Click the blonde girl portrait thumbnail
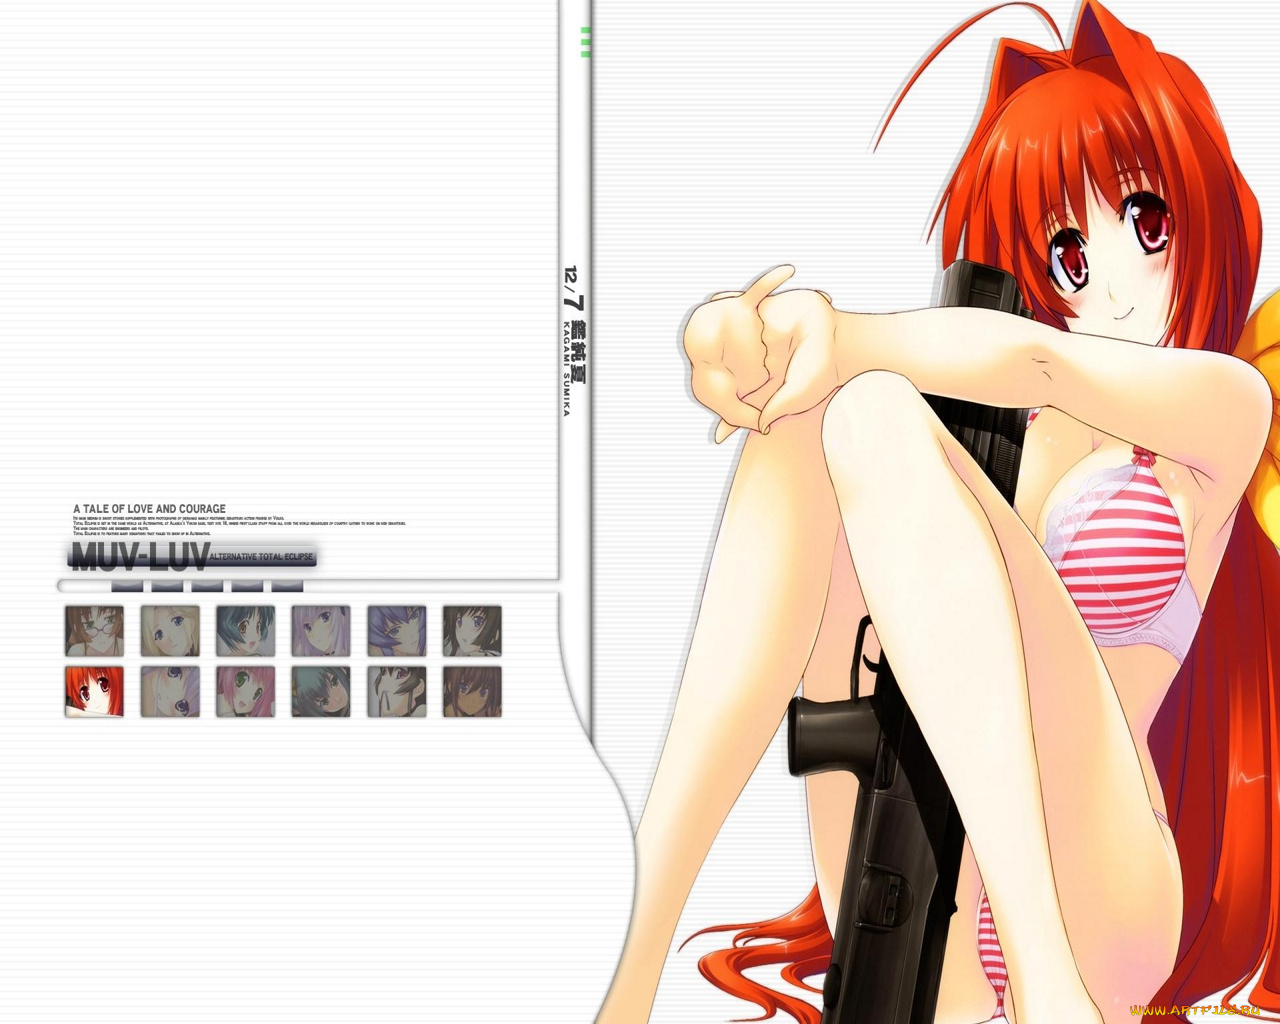1280x1024 pixels. tap(170, 631)
